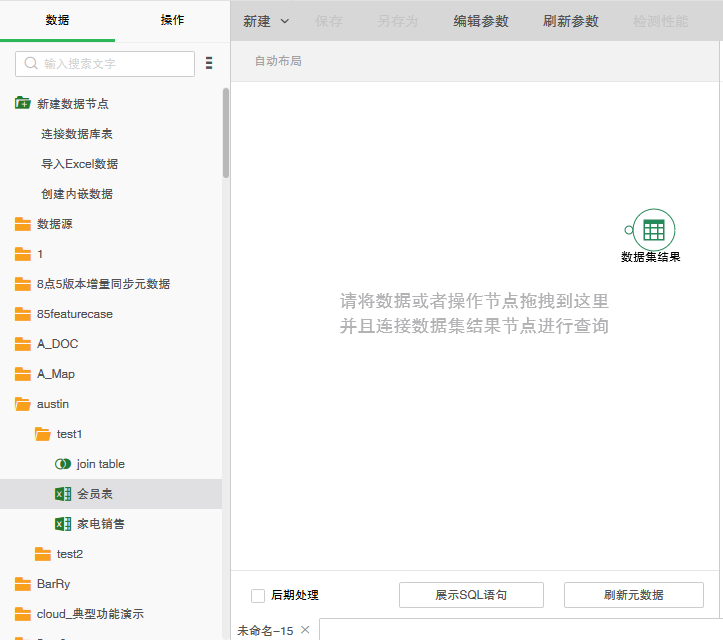This screenshot has height=640, width=723.
Task: Click the 新建数据节点 folder-plus icon
Action: tap(23, 103)
